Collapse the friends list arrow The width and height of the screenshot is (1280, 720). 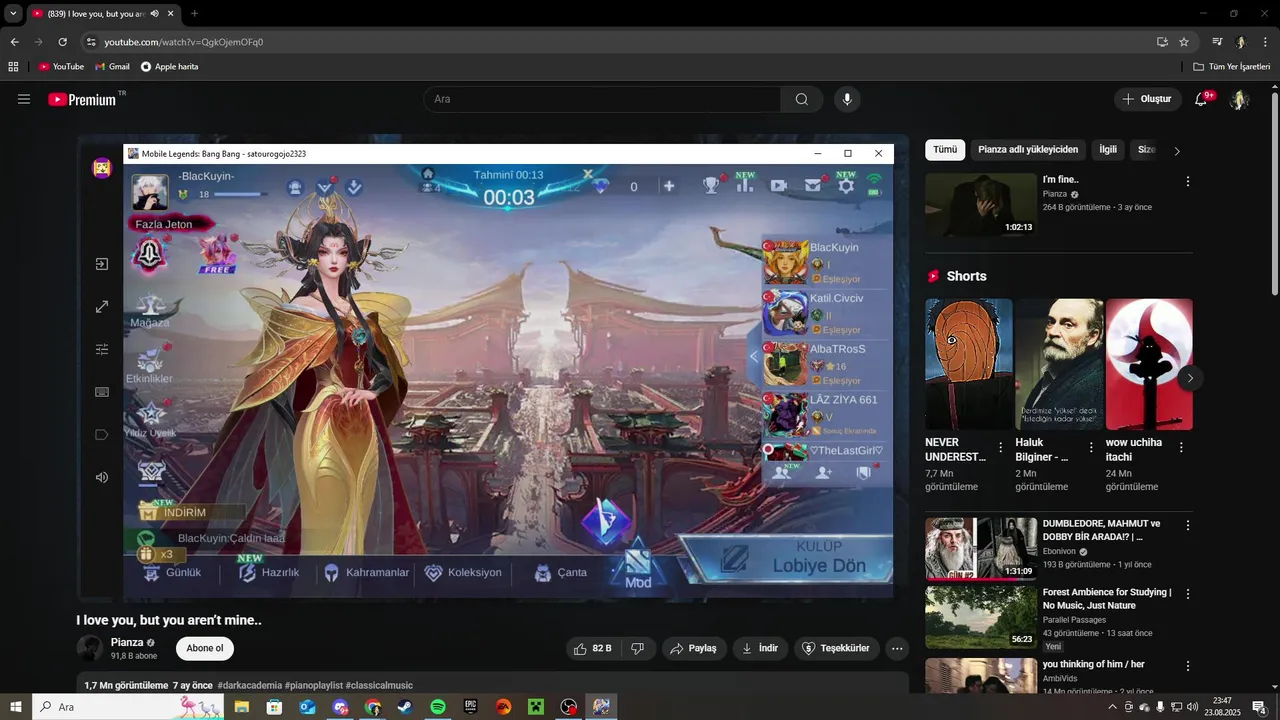[754, 356]
